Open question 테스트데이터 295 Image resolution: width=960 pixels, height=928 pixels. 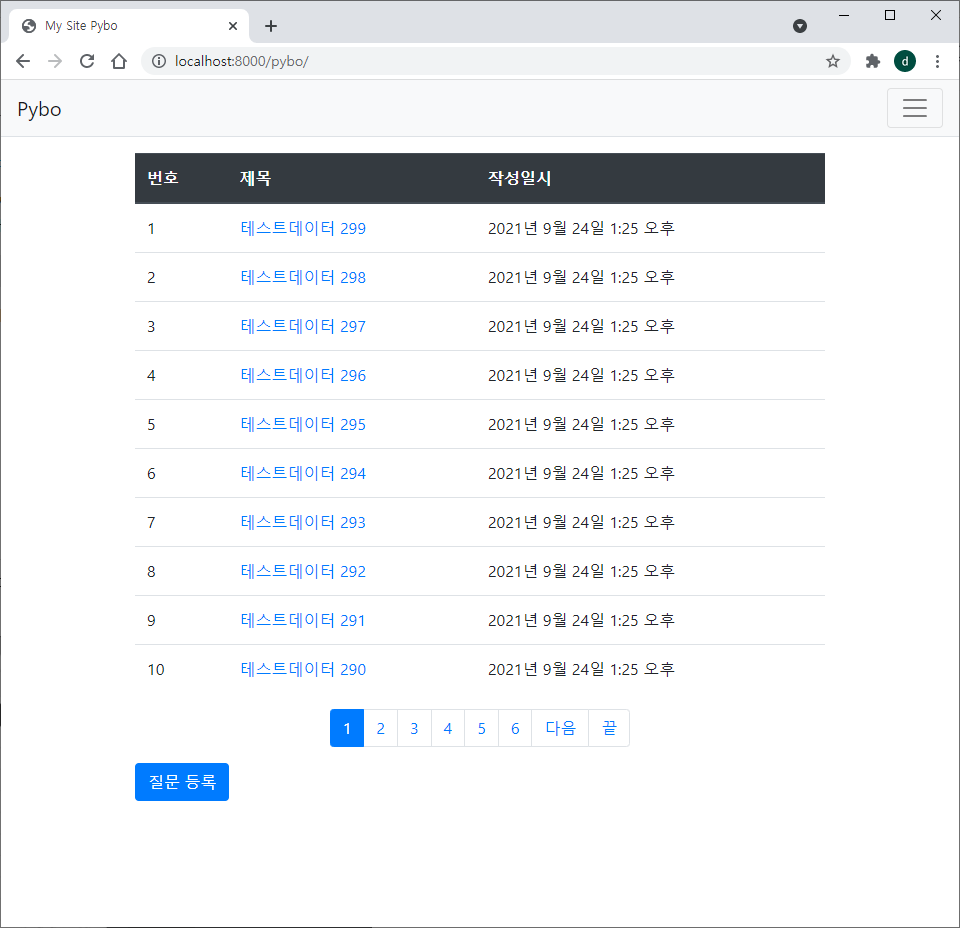pos(303,424)
